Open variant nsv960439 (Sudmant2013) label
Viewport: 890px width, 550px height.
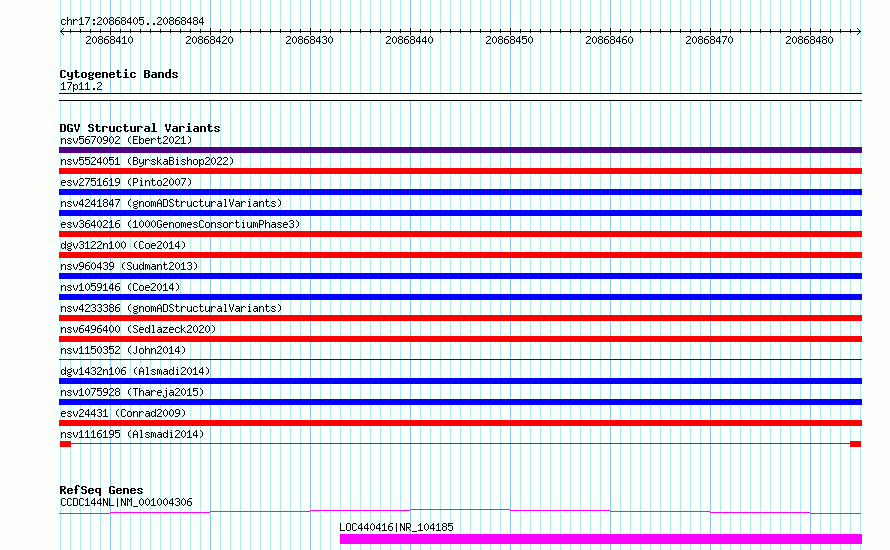[x=129, y=266]
